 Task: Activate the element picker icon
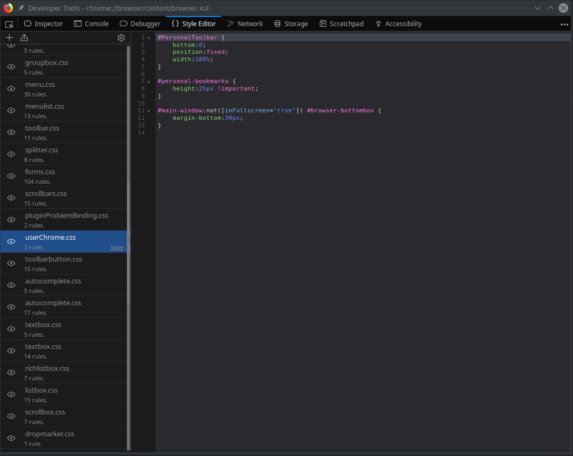(x=9, y=24)
